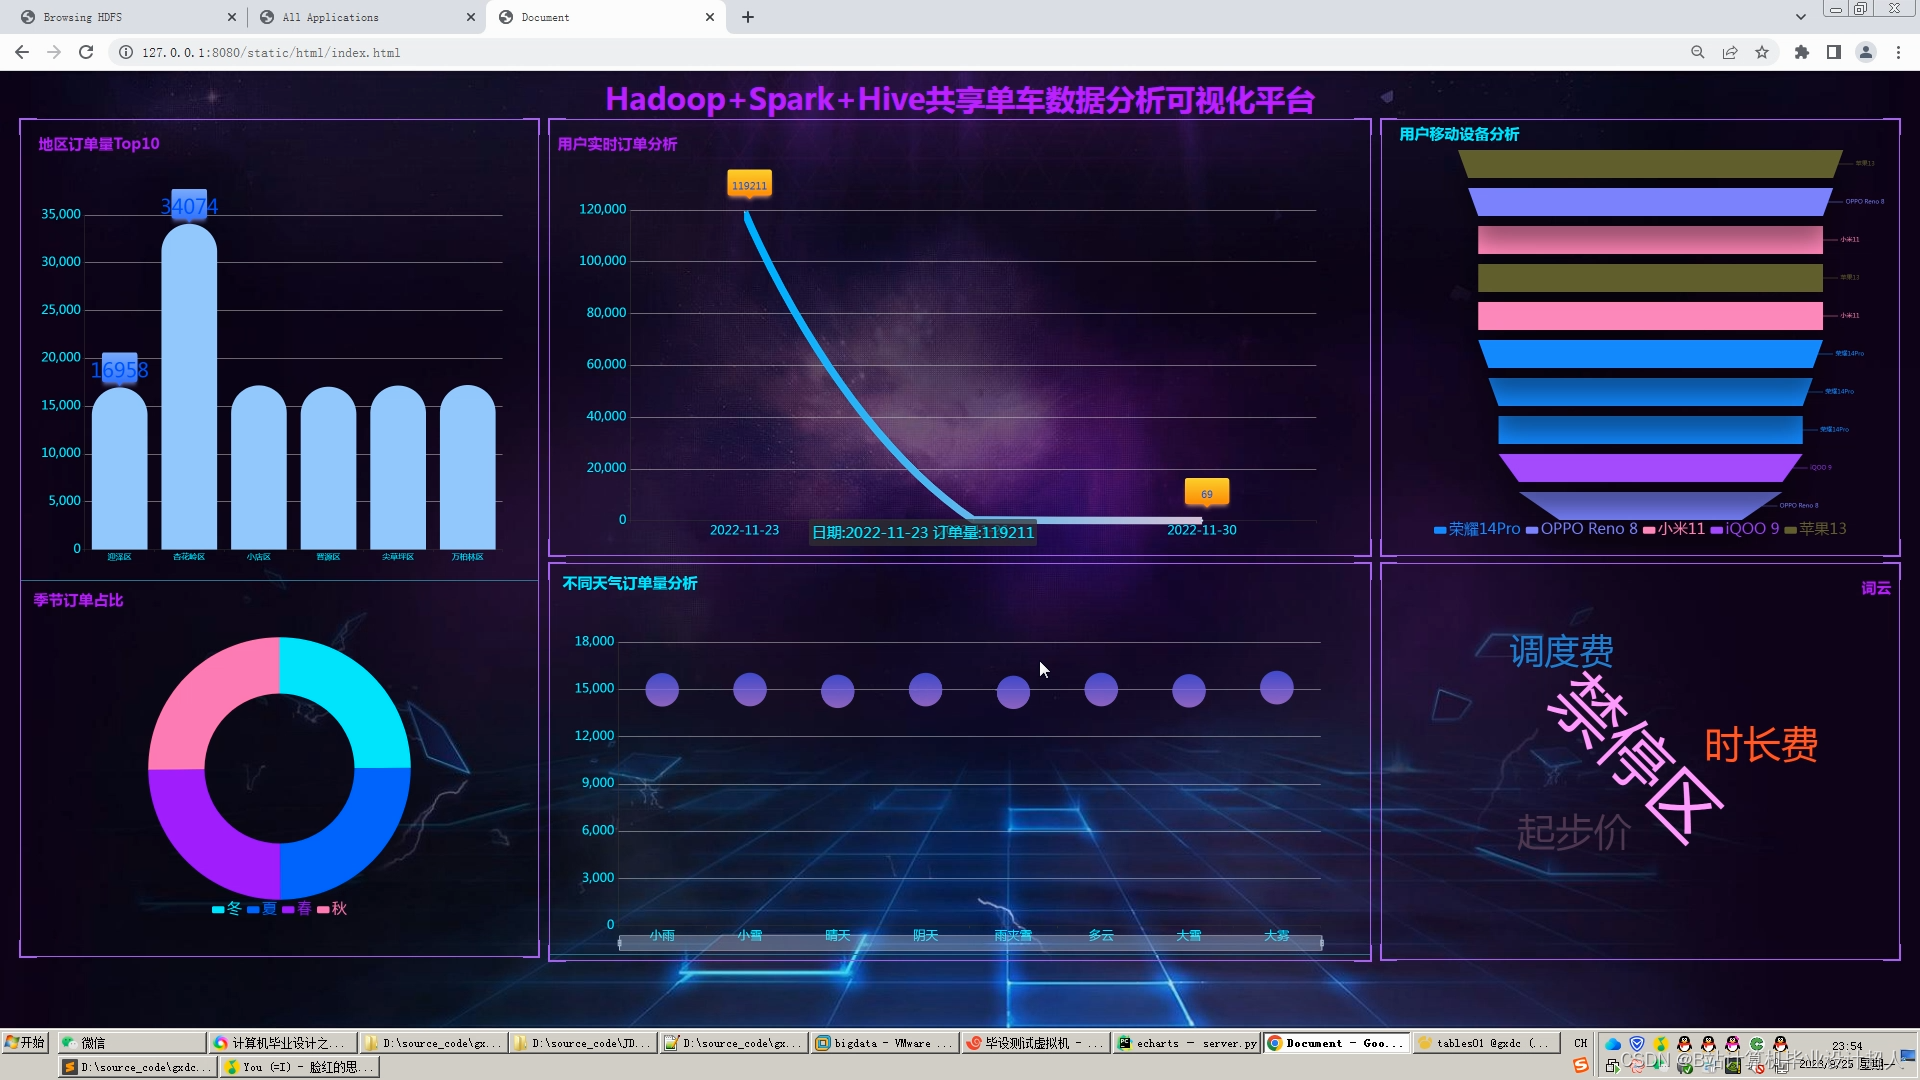This screenshot has width=1920, height=1080.
Task: Toggle the browser side panel icon
Action: [1833, 52]
